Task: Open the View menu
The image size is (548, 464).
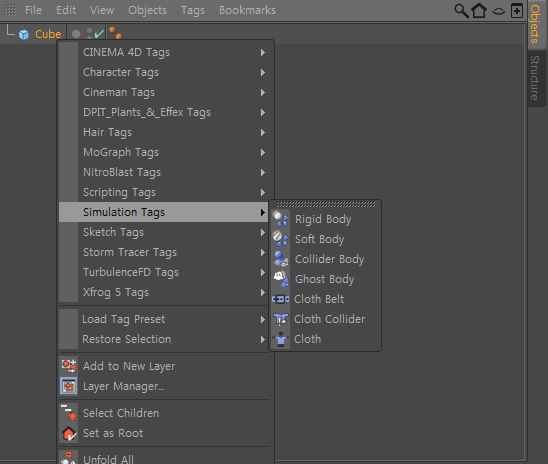Action: (102, 10)
